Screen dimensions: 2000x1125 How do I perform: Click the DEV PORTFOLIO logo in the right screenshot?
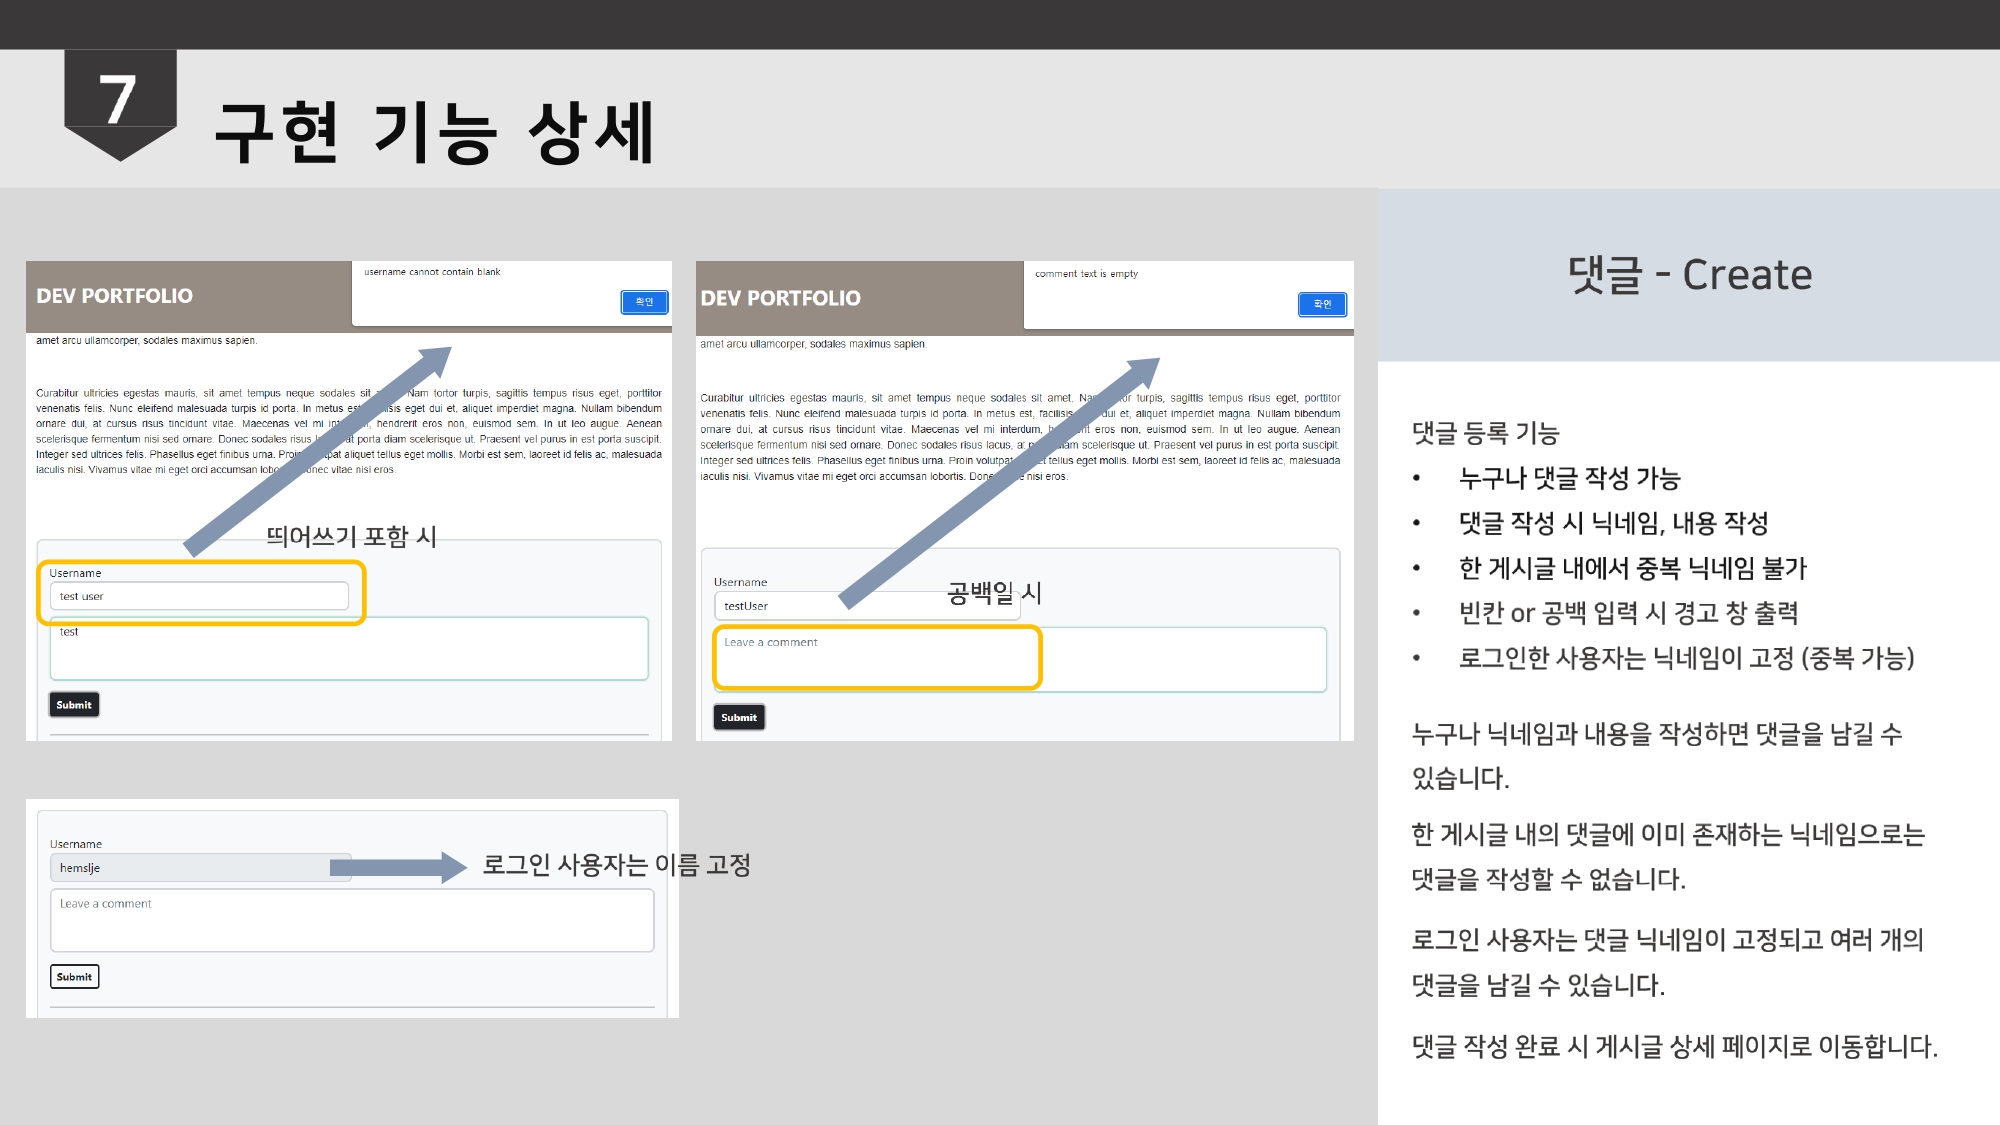click(780, 298)
